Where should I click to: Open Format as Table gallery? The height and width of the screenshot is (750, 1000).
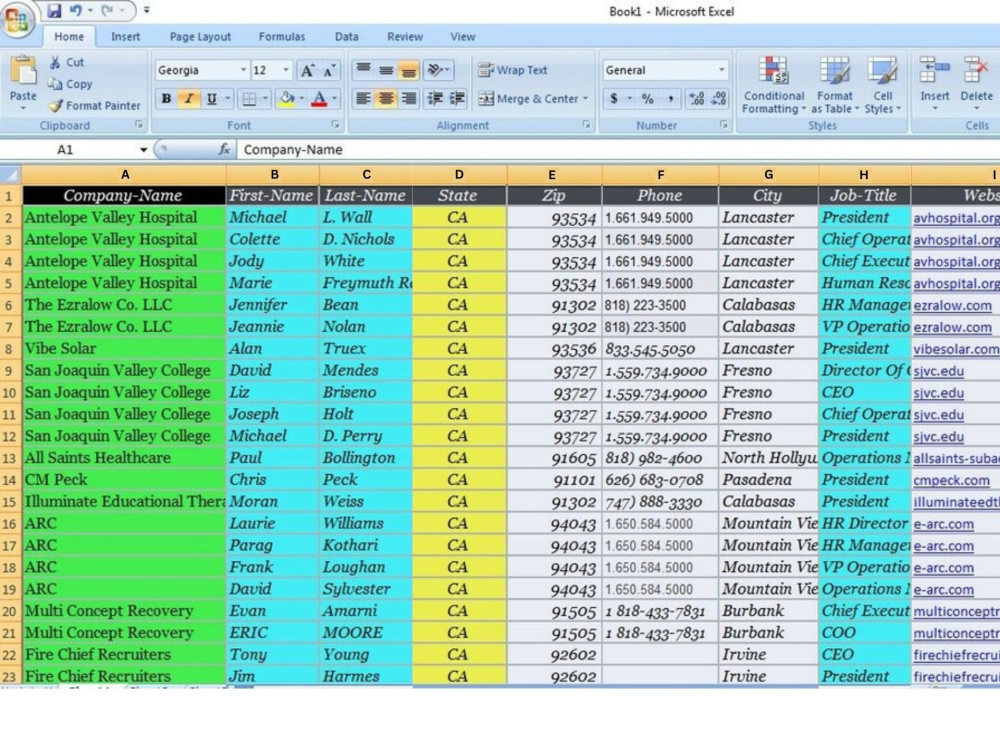tap(835, 85)
